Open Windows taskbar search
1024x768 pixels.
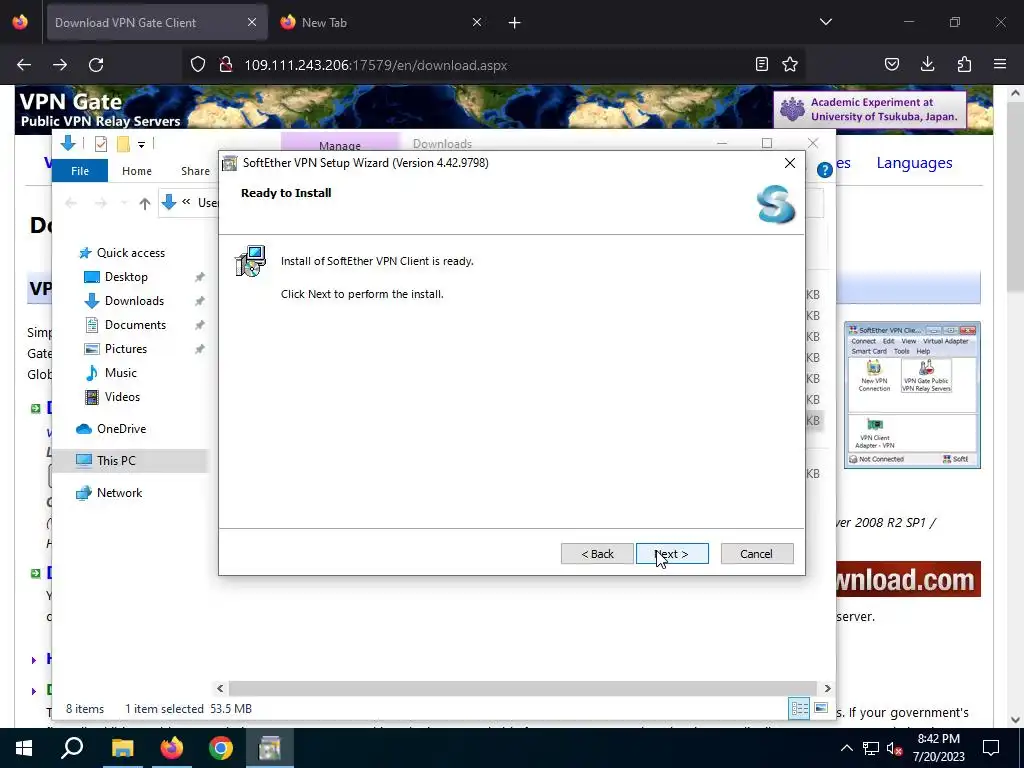[x=72, y=748]
